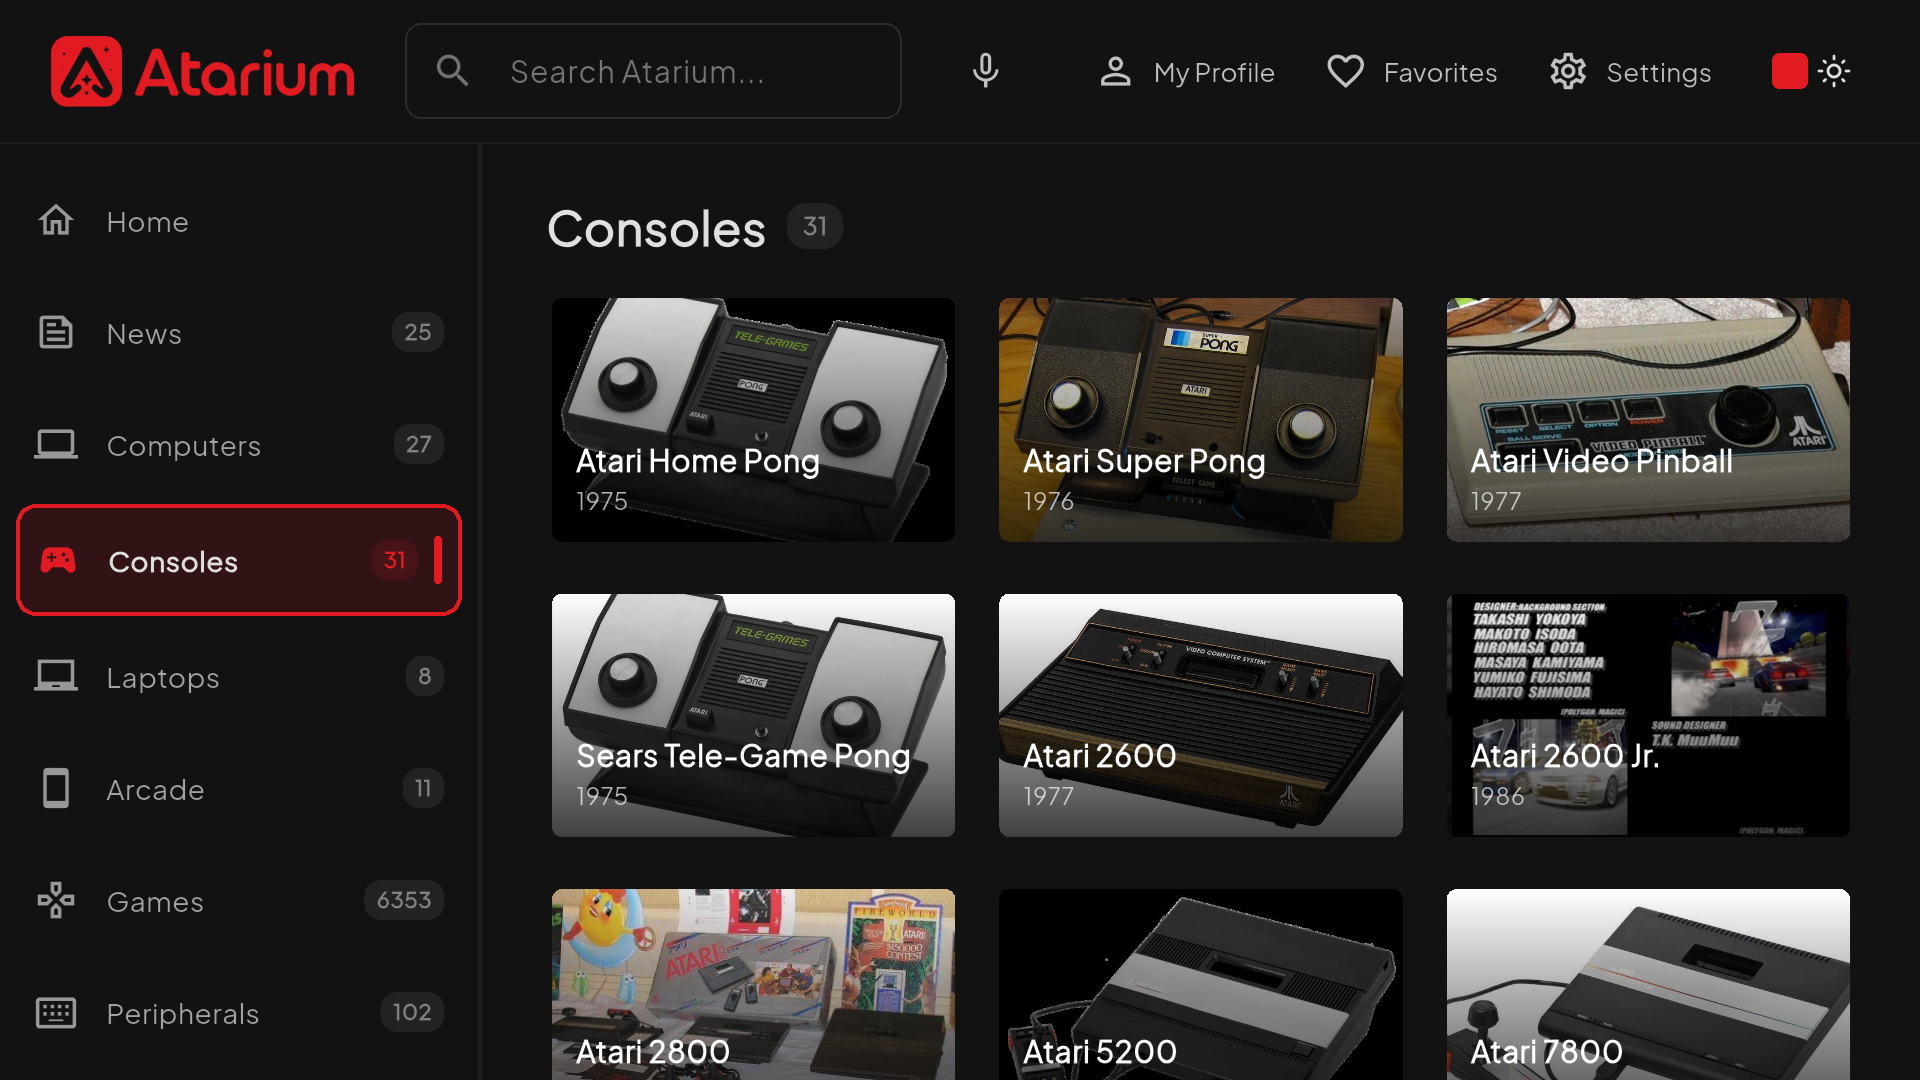Toggle light mode sun icon
This screenshot has height=1080, width=1920.
click(x=1834, y=71)
